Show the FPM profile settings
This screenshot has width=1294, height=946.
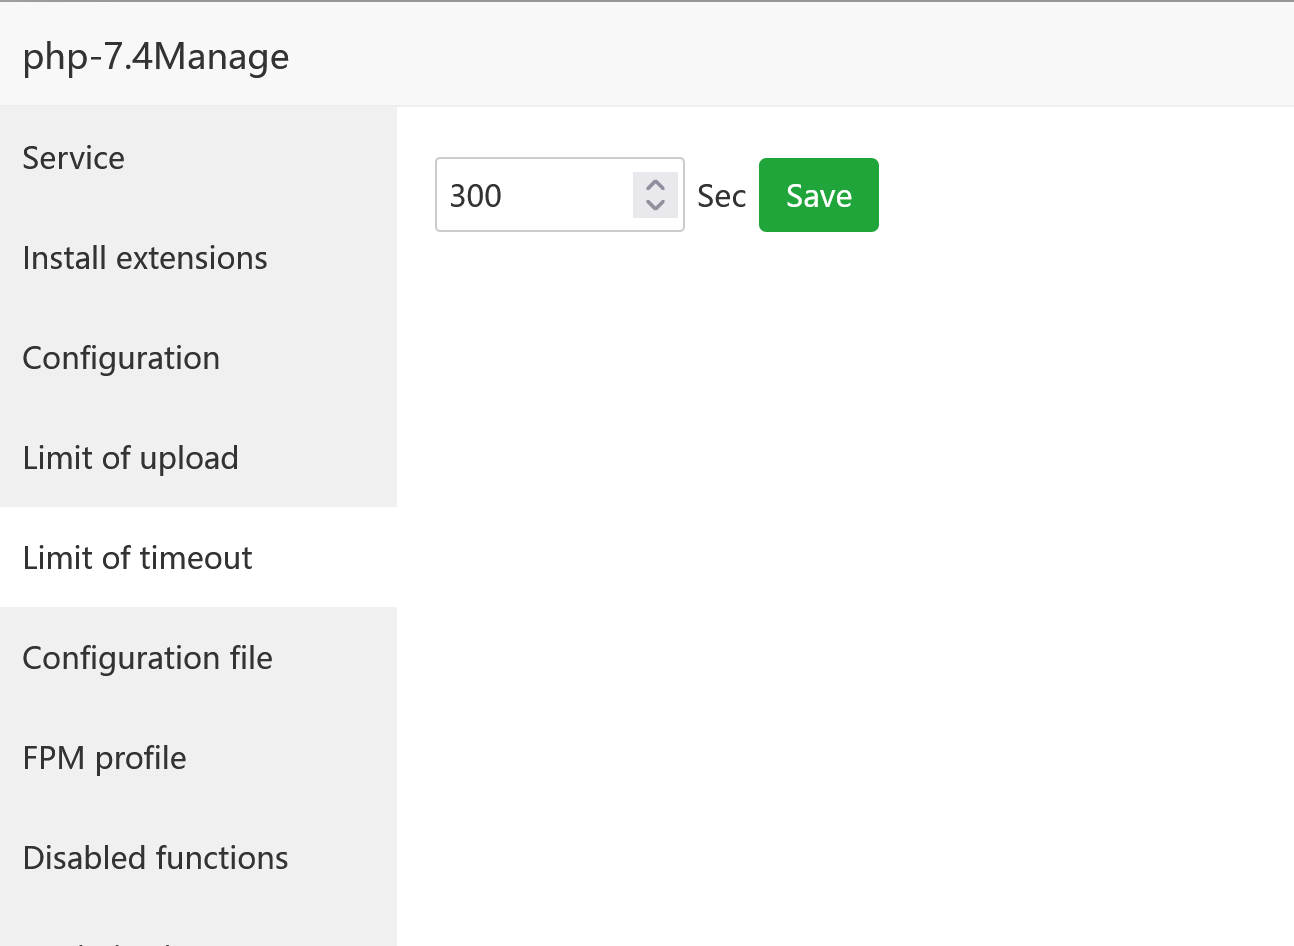pos(105,758)
